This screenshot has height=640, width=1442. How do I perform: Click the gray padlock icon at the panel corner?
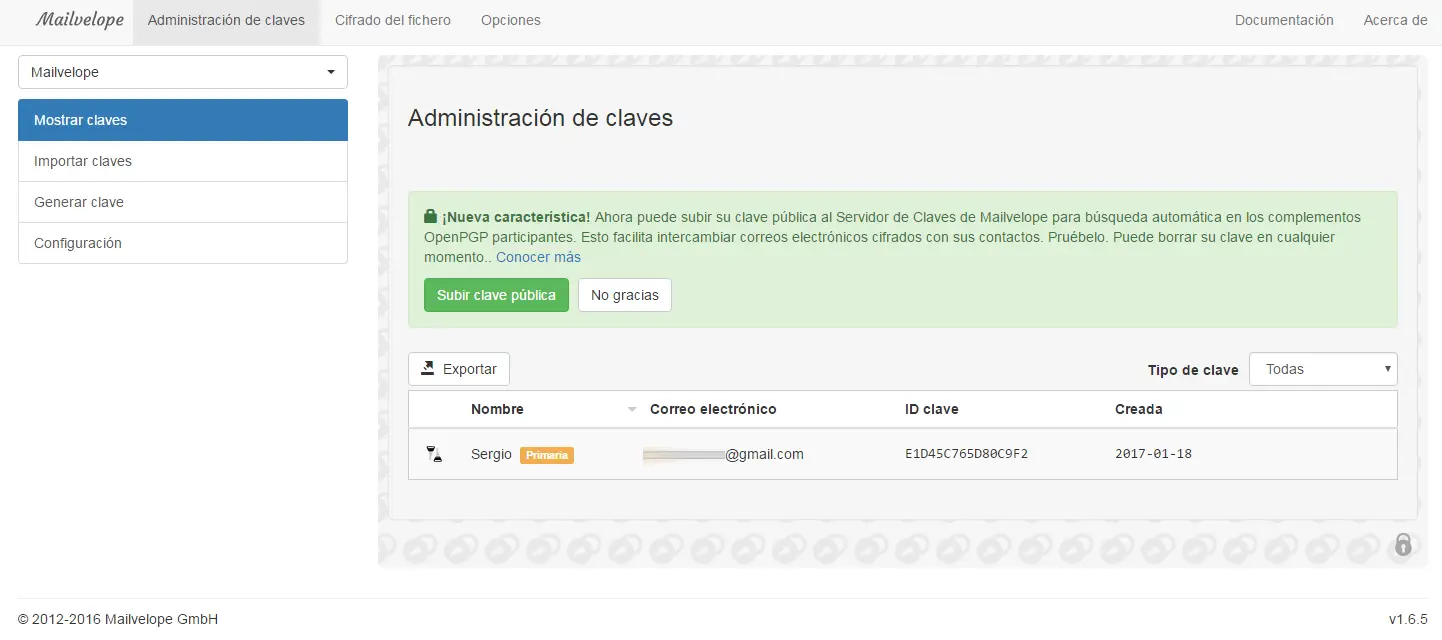1403,545
